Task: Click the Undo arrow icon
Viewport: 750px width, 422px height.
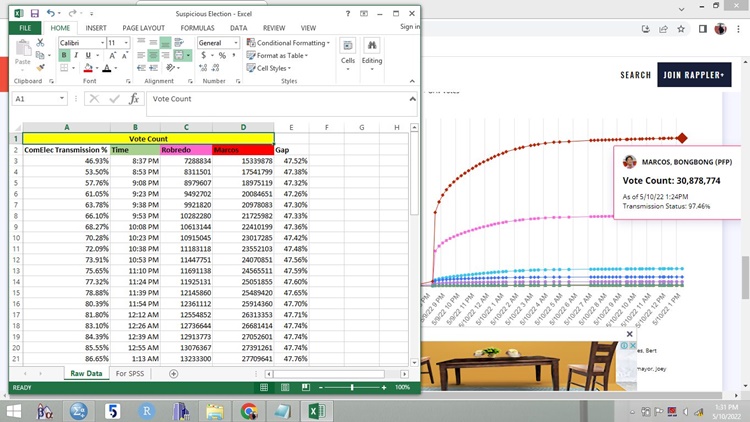Action: (x=51, y=13)
